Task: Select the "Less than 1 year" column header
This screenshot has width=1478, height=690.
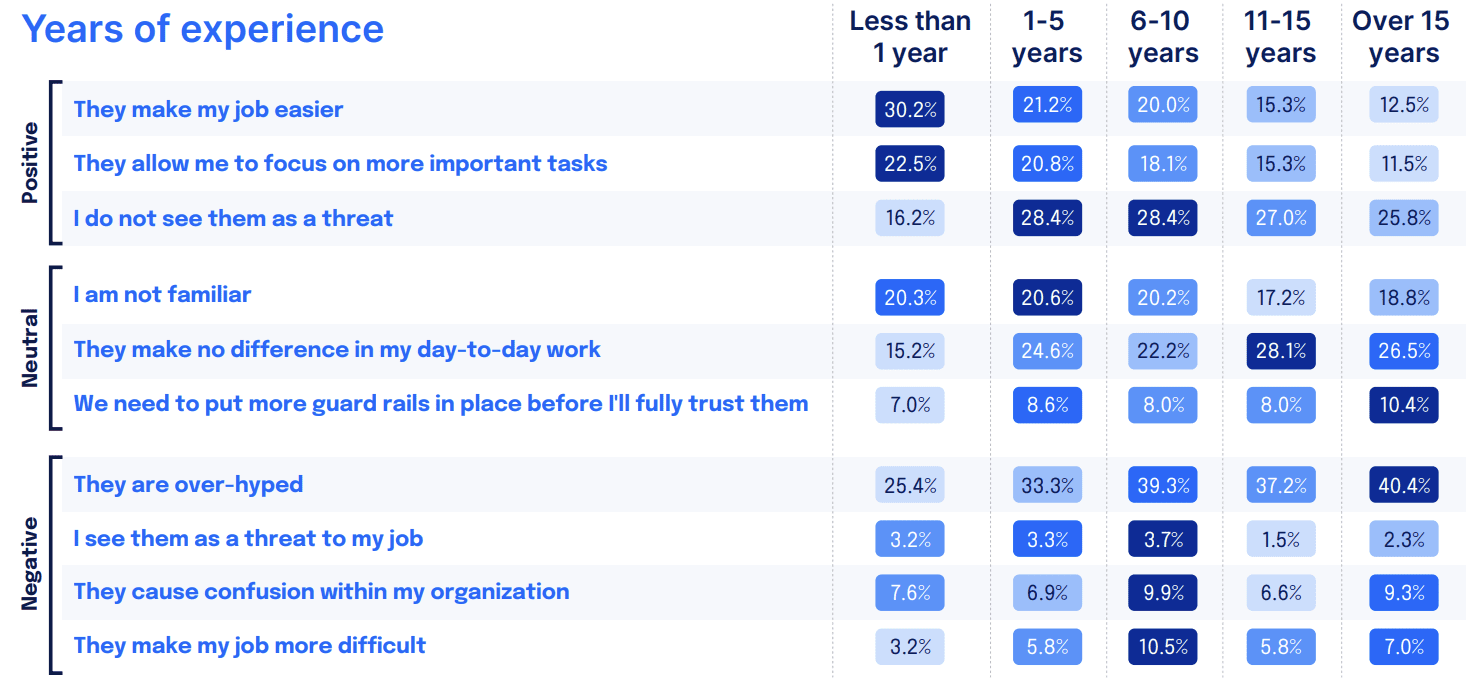Action: pyautogui.click(x=910, y=37)
